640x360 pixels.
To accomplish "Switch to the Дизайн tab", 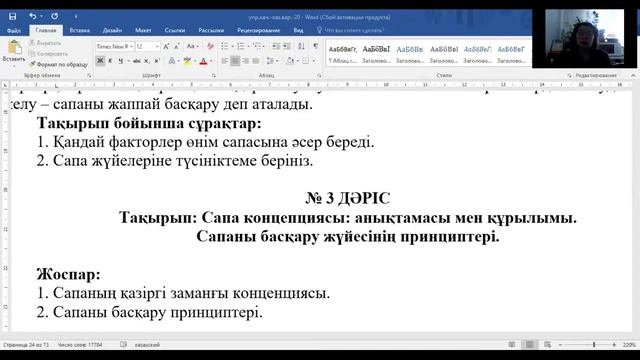I will coord(112,30).
